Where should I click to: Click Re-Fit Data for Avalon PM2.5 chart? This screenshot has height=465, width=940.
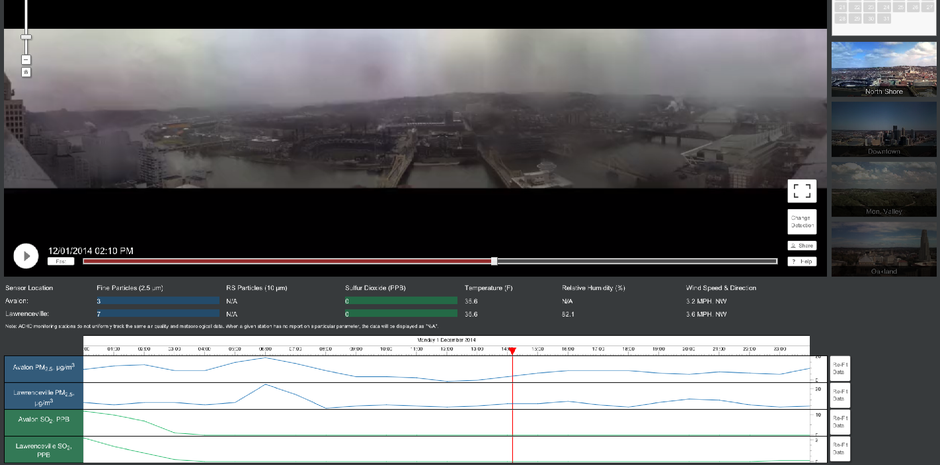coord(840,369)
